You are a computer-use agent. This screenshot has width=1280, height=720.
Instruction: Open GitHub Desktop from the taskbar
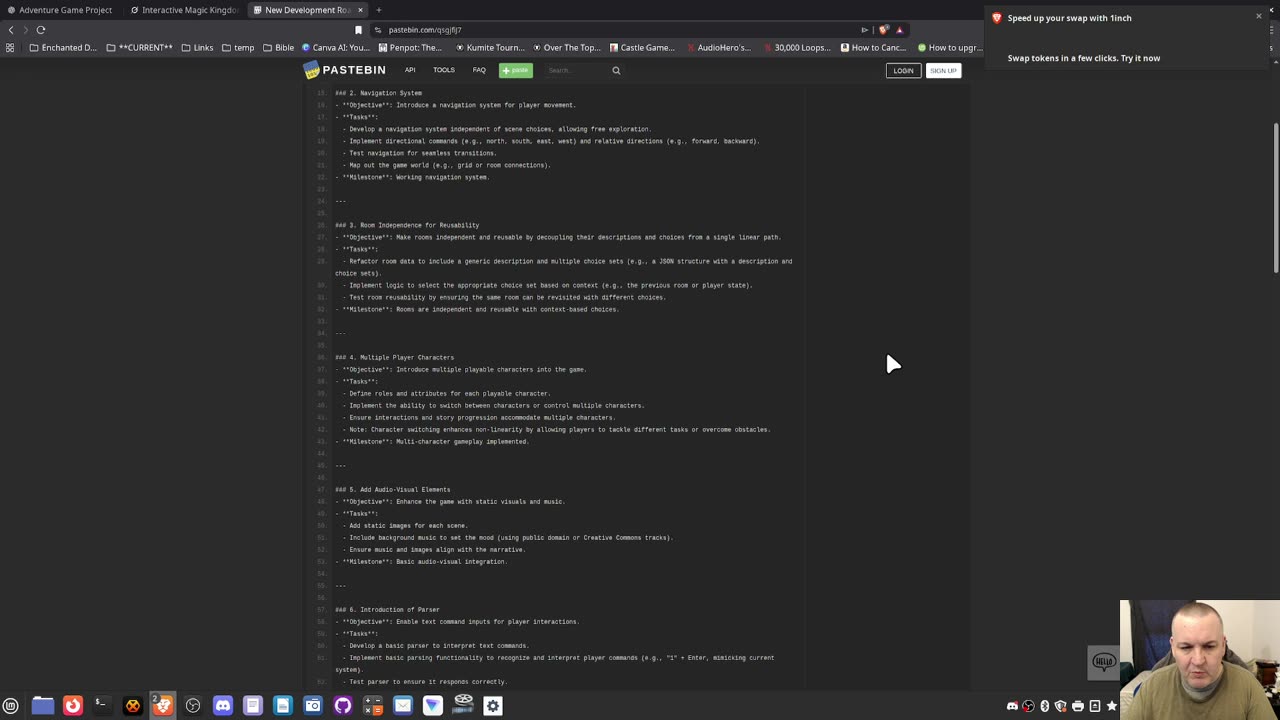tap(343, 706)
